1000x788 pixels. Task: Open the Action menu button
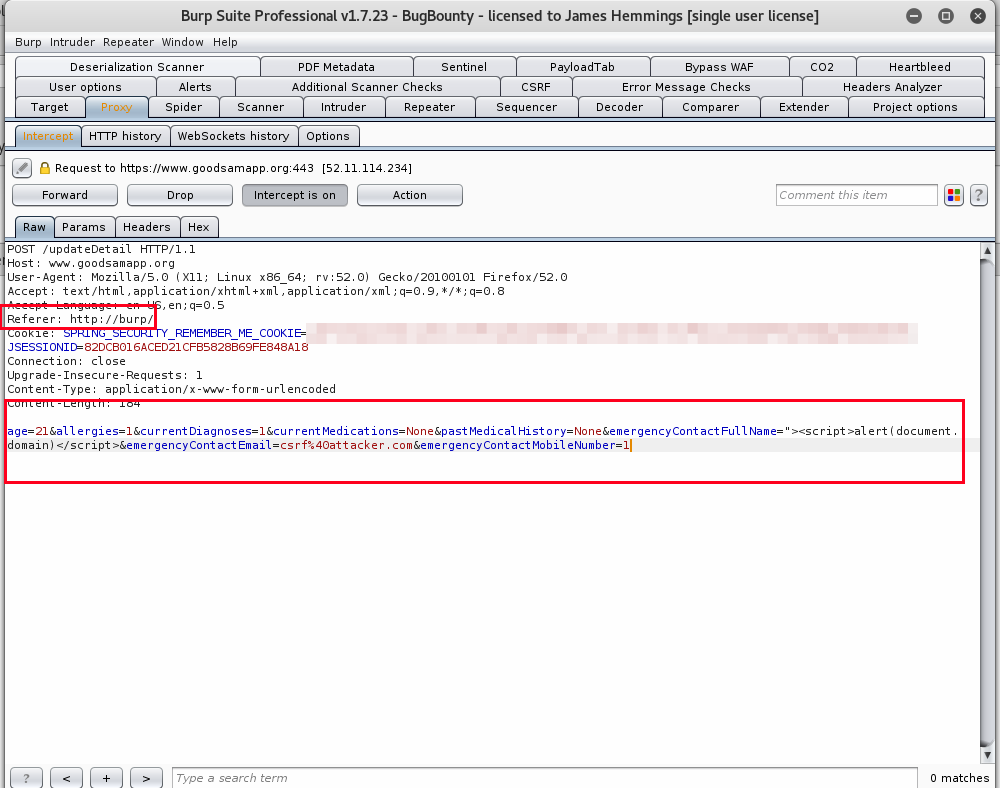point(409,195)
